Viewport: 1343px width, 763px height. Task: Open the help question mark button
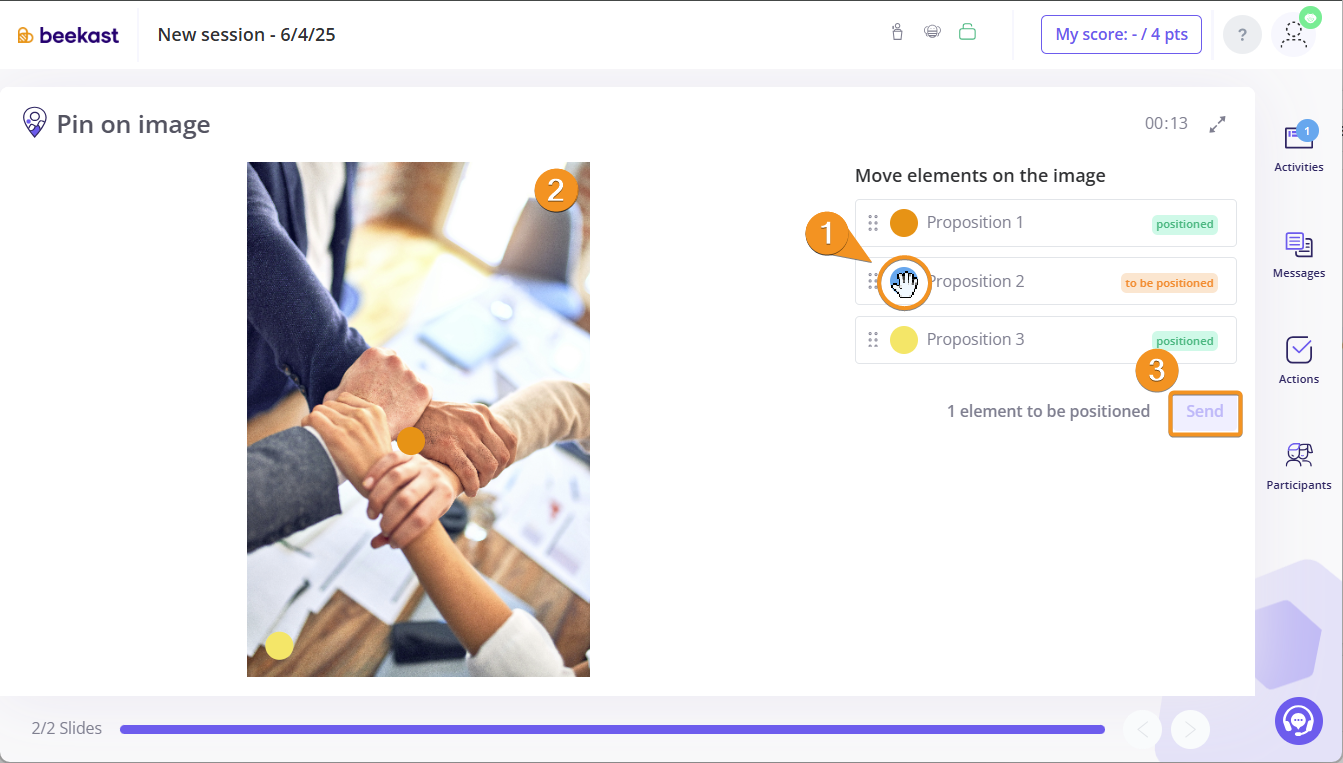[1242, 35]
